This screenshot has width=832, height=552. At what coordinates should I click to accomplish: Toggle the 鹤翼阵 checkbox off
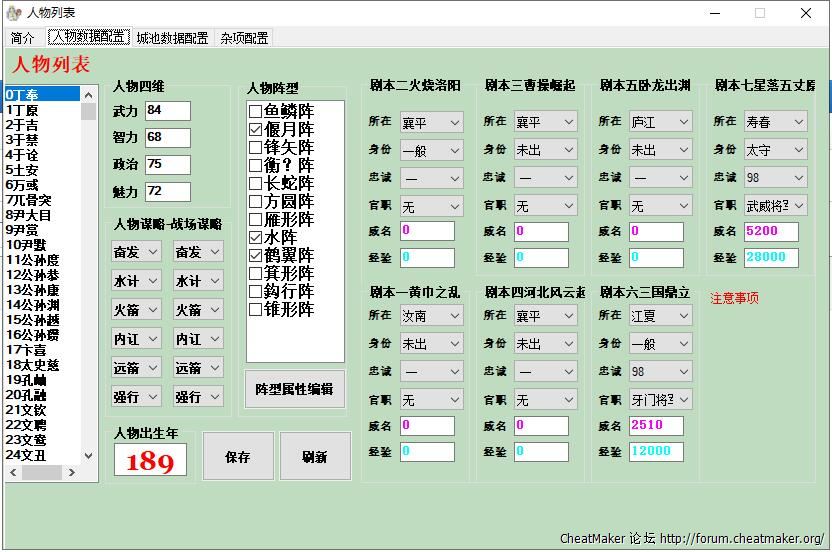[x=256, y=255]
